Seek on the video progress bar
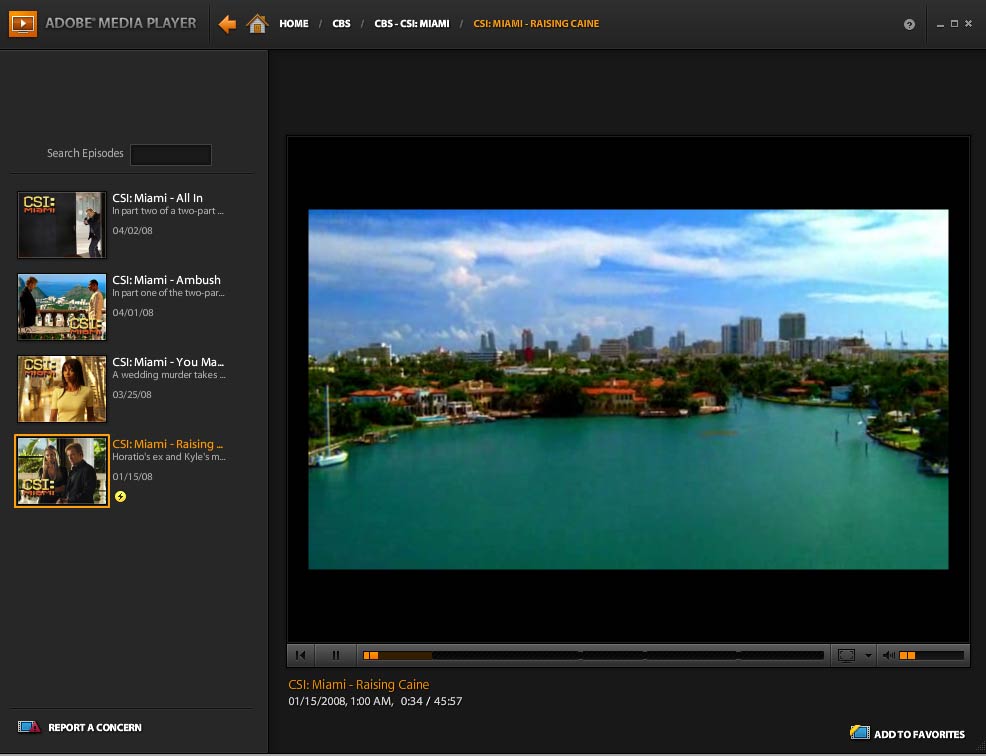Image resolution: width=986 pixels, height=756 pixels. point(593,655)
